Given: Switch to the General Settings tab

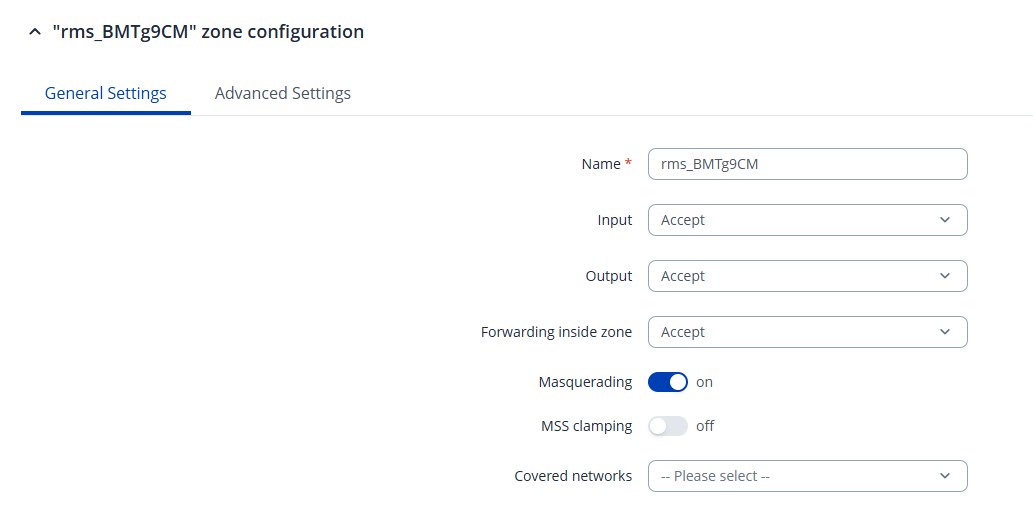Looking at the screenshot, I should 105,93.
